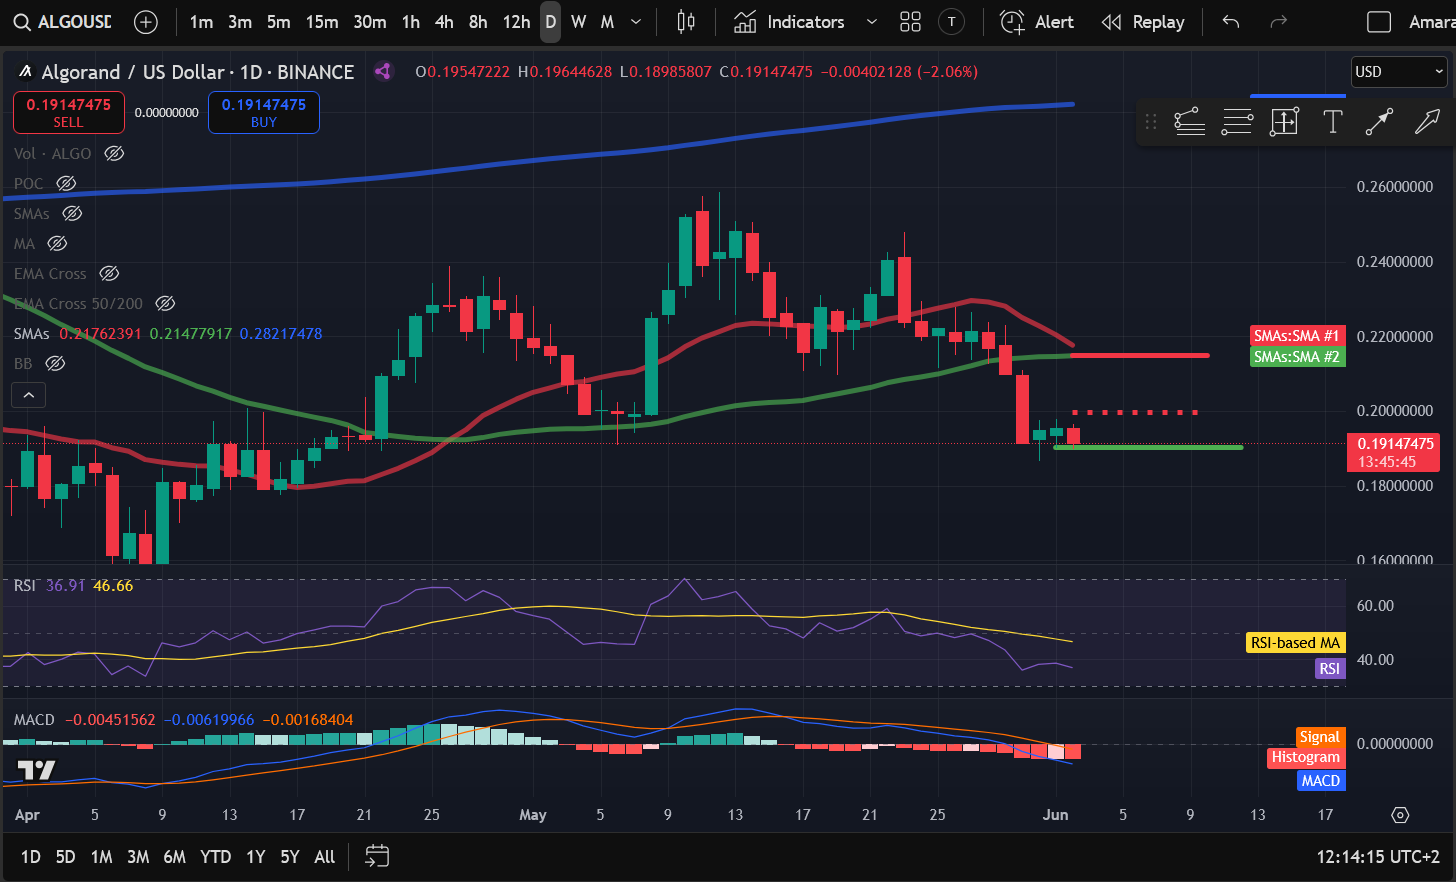1456x882 pixels.
Task: Redo the chart action
Action: point(1278,22)
